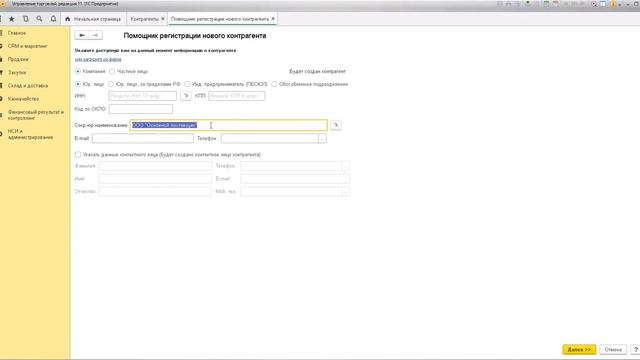Click fill-by-INN button next to ИНН field

(x=186, y=96)
